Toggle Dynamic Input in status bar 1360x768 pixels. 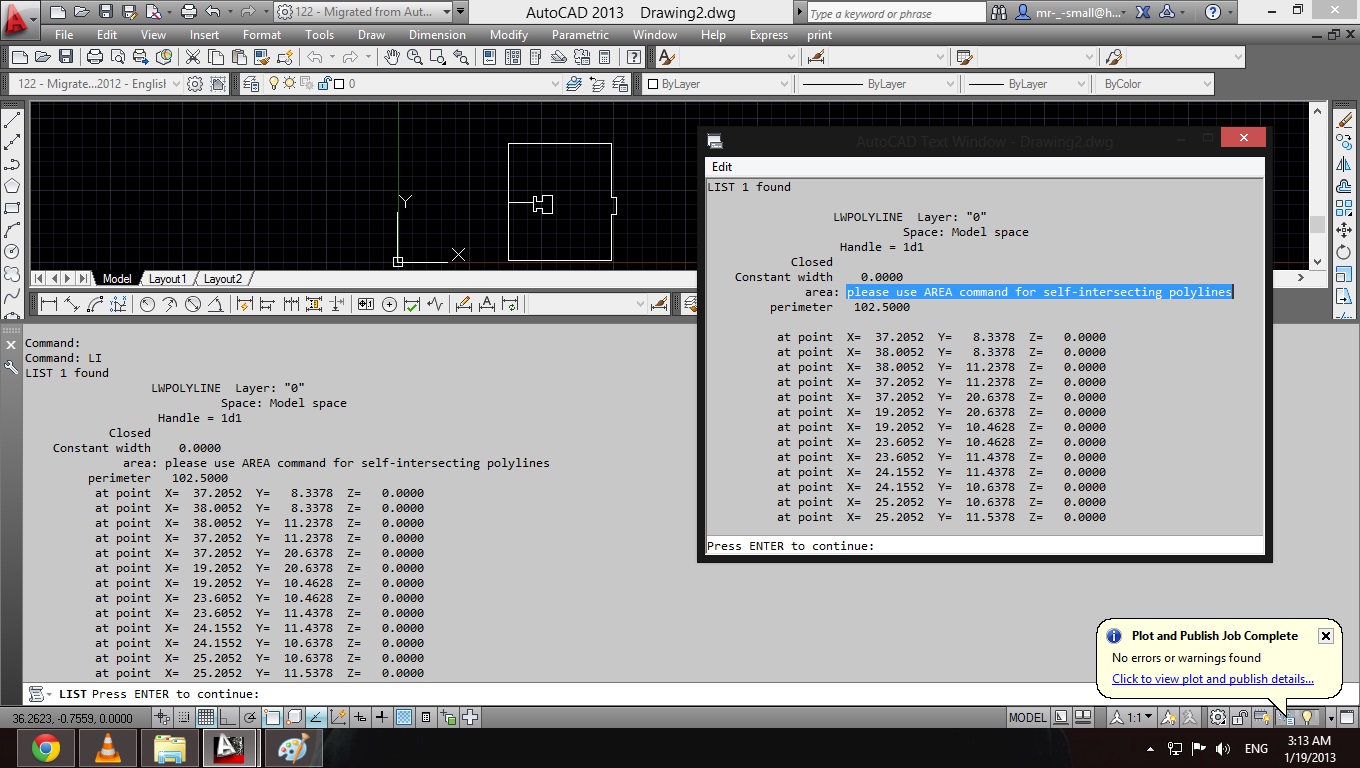[360, 717]
